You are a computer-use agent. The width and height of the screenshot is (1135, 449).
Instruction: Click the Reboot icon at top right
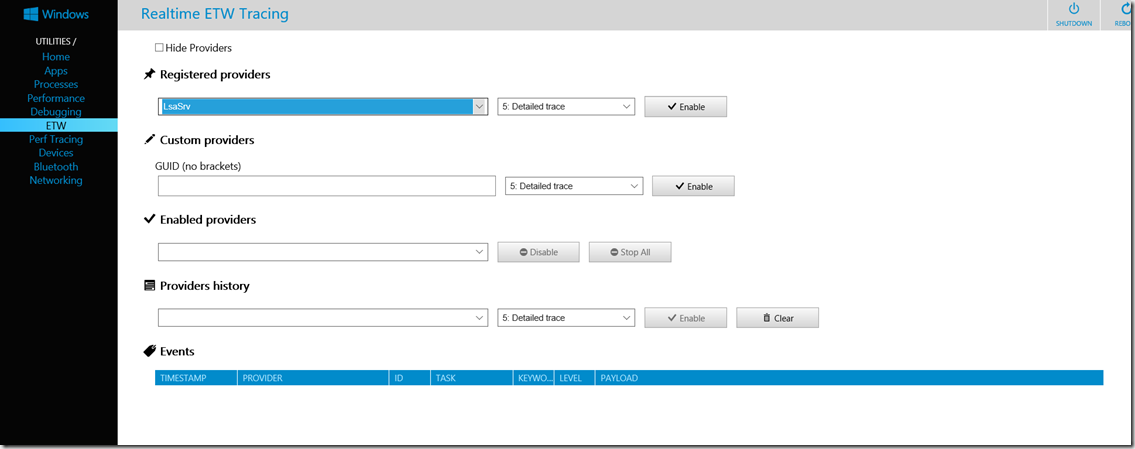point(1128,9)
